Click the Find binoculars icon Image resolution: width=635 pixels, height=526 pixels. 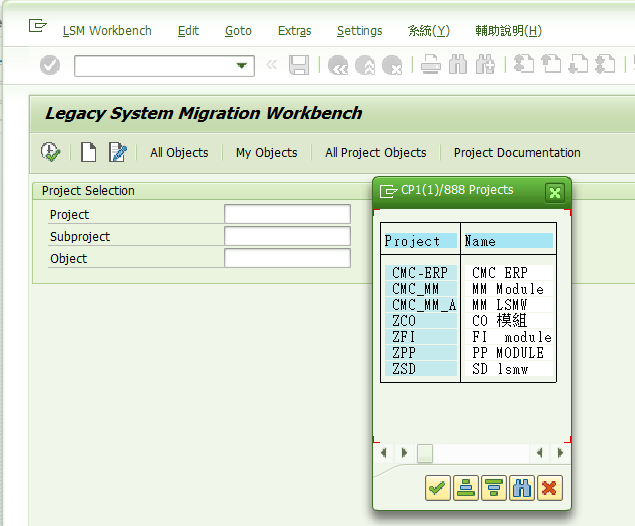(458, 65)
